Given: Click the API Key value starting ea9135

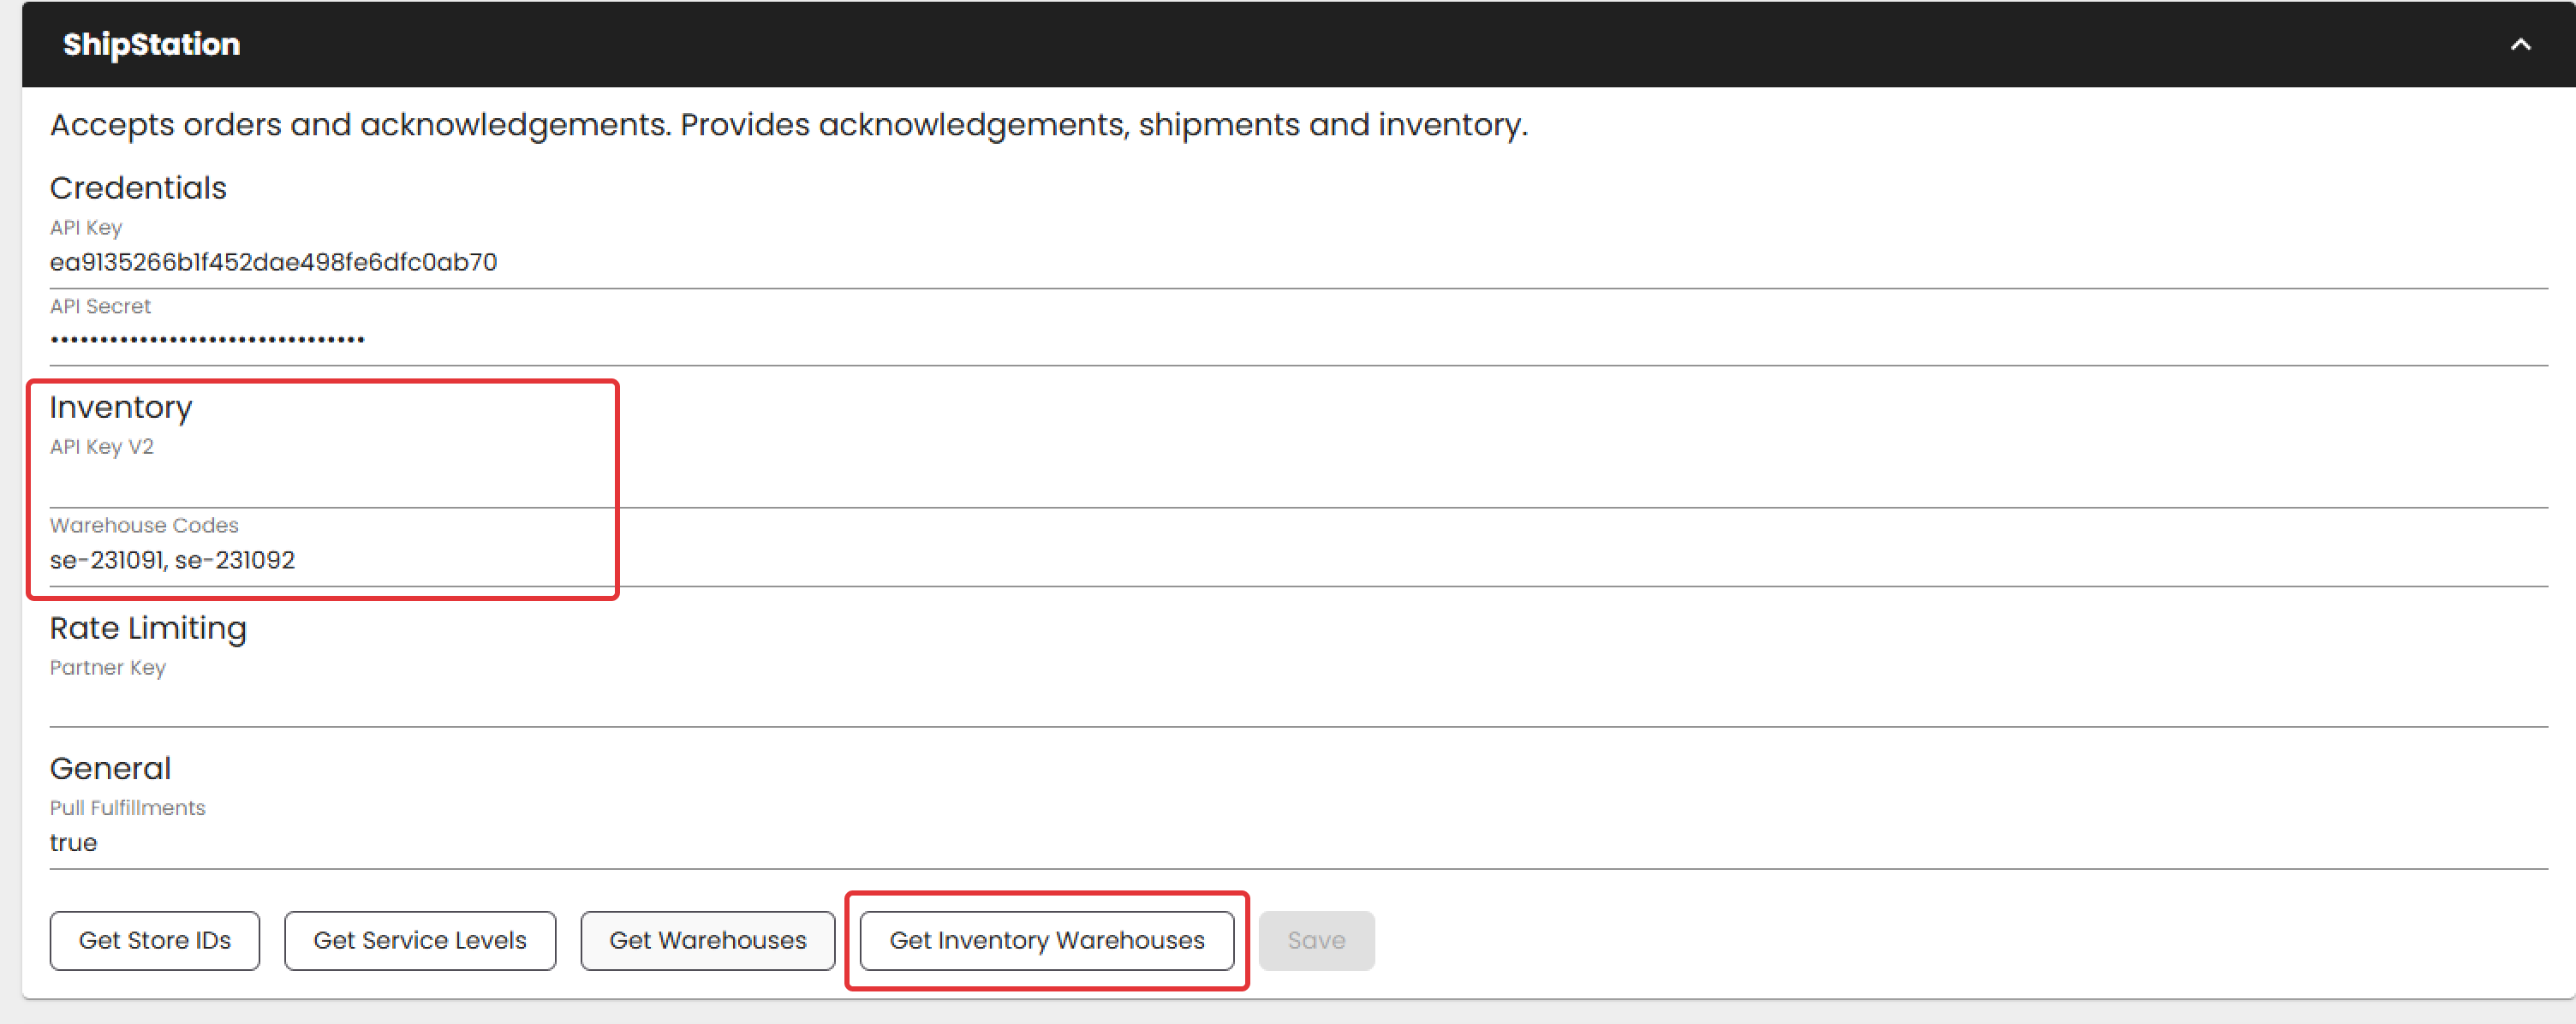Looking at the screenshot, I should tap(273, 262).
